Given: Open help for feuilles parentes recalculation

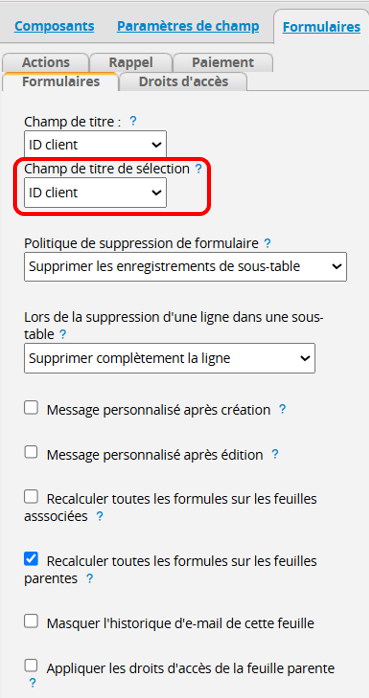Looking at the screenshot, I should coord(89,579).
